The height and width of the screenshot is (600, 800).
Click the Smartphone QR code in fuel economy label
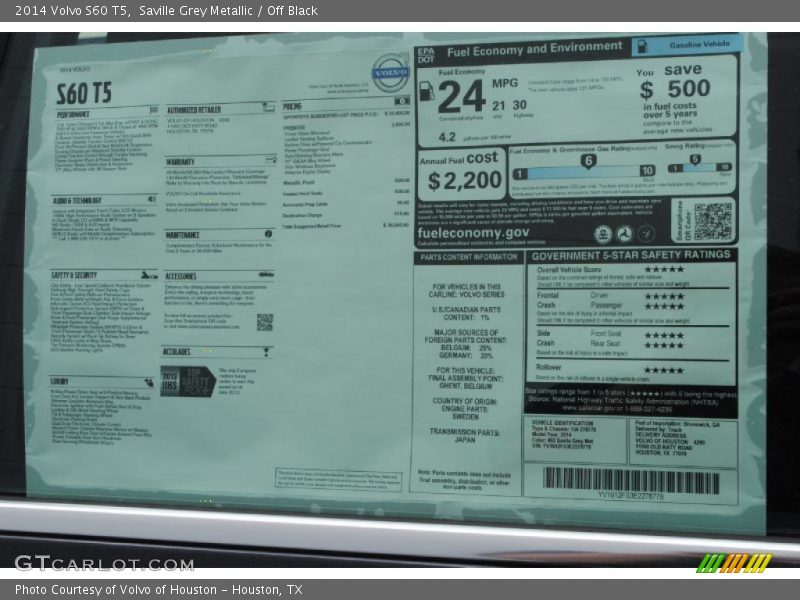click(x=713, y=220)
